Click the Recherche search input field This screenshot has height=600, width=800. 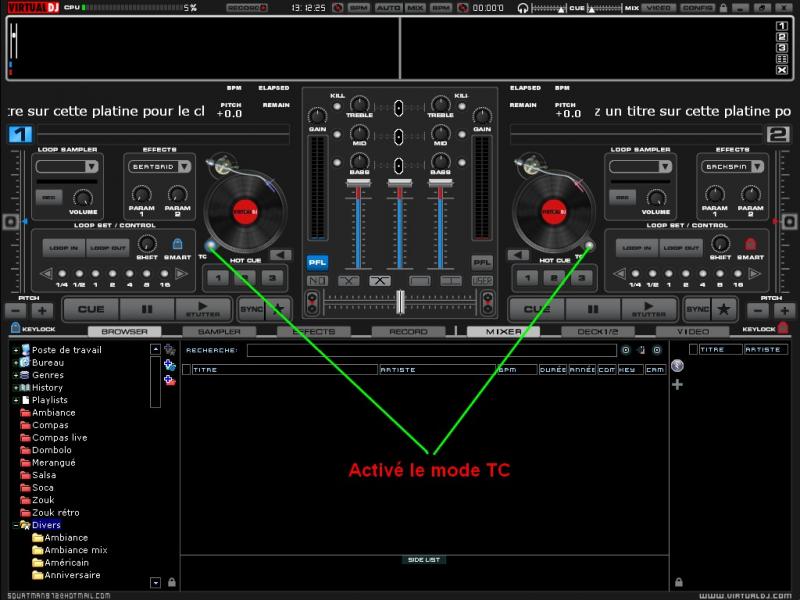pyautogui.click(x=431, y=350)
